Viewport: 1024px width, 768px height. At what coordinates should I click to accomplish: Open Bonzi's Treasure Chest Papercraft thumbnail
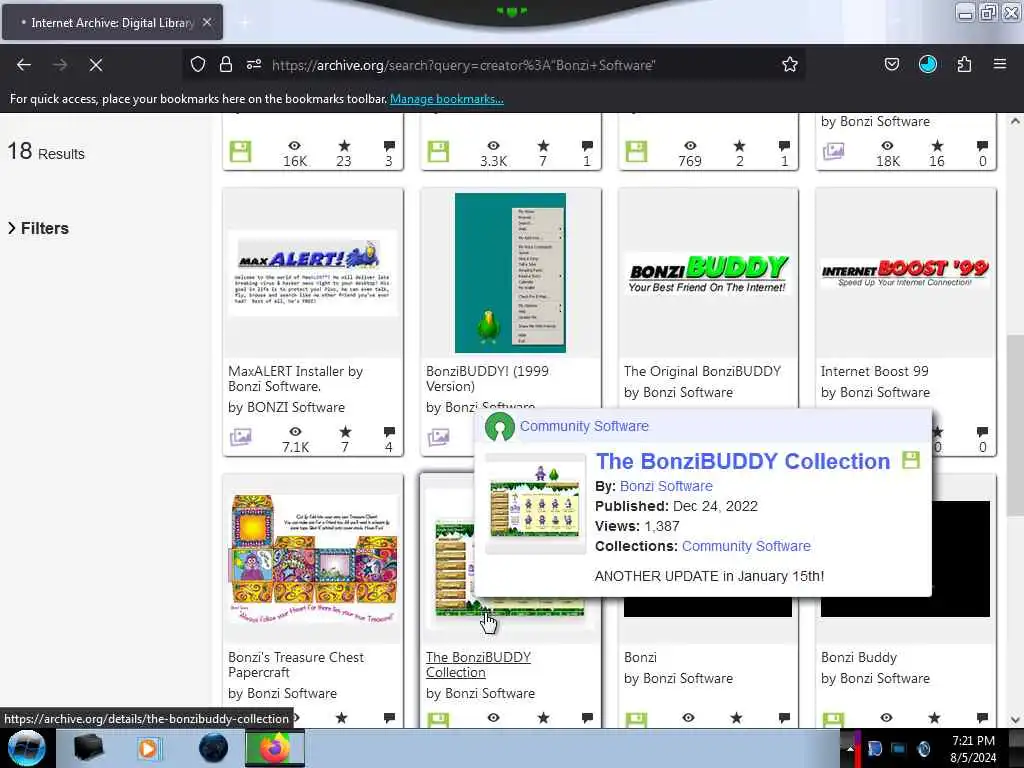coord(313,559)
